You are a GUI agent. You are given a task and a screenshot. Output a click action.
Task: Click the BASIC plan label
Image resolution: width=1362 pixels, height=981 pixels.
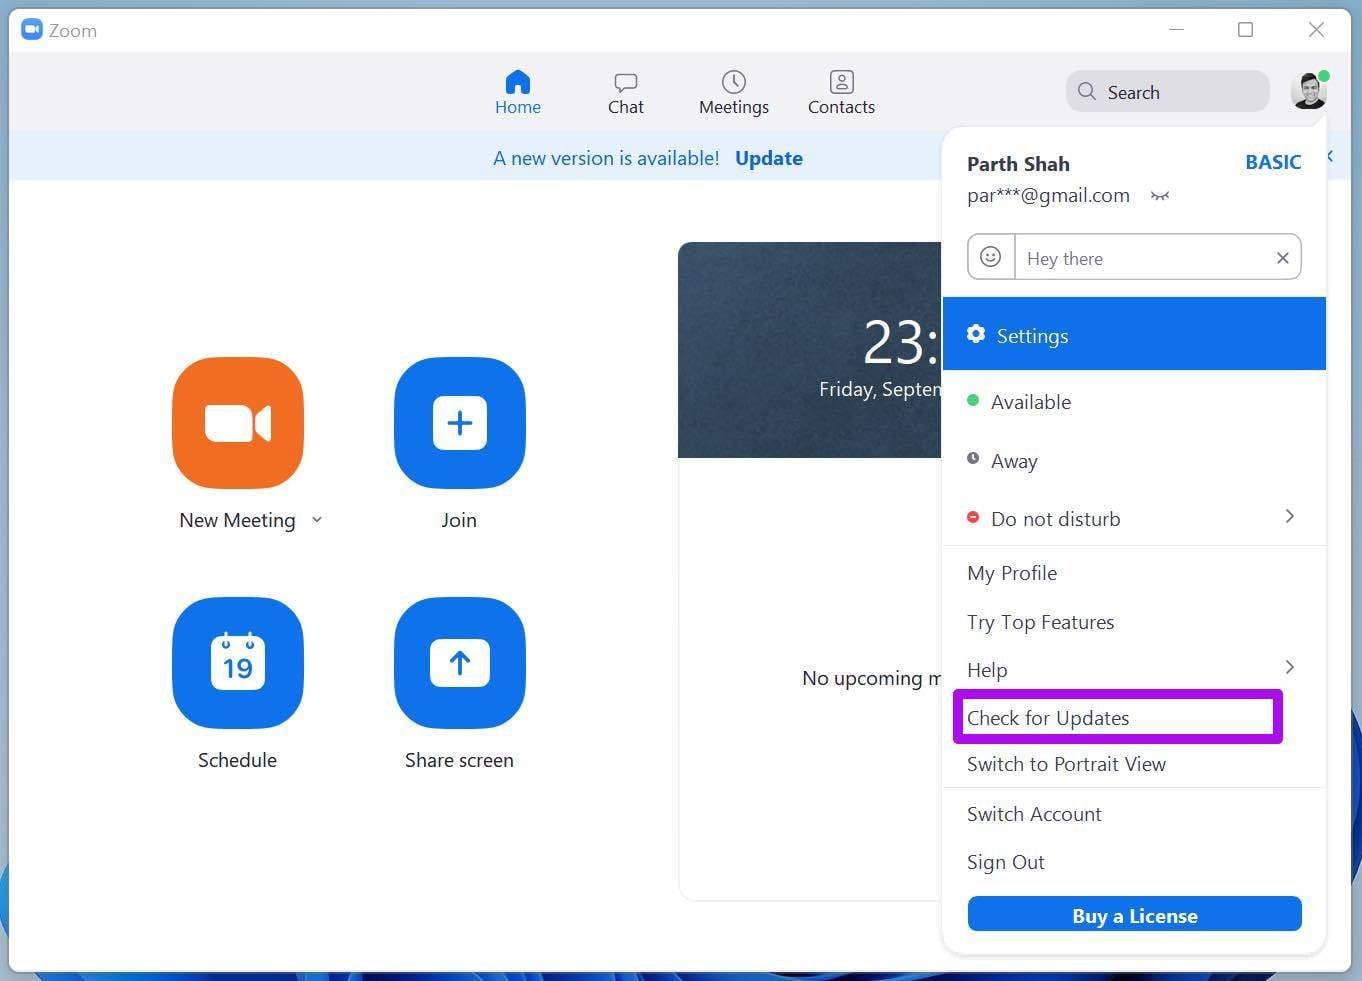(1273, 162)
